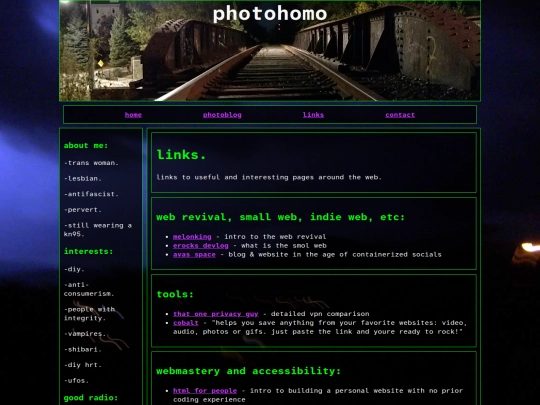Click the '-lesbian.' sidebar line

pos(83,178)
